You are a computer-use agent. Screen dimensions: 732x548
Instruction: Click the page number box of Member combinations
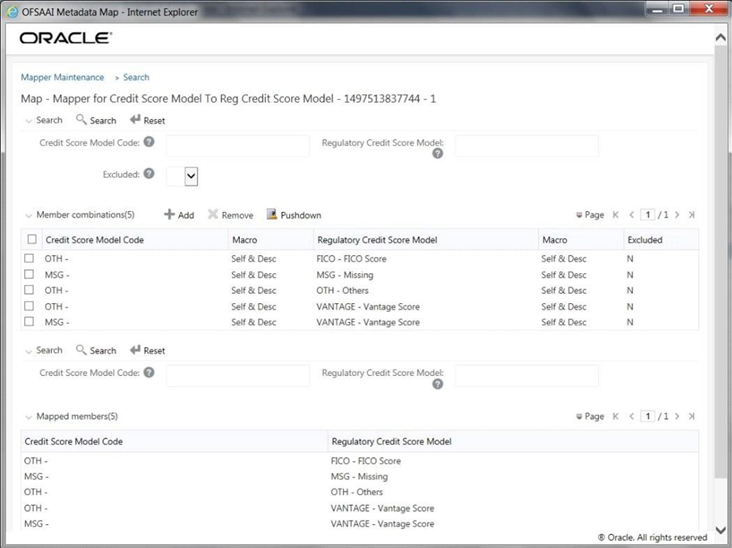[648, 215]
